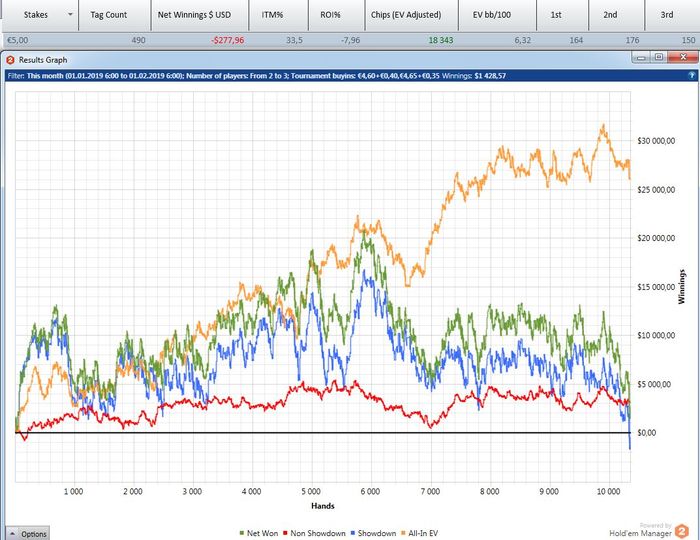
Task: Click the red Non Showdown legend swatch
Action: 286,533
